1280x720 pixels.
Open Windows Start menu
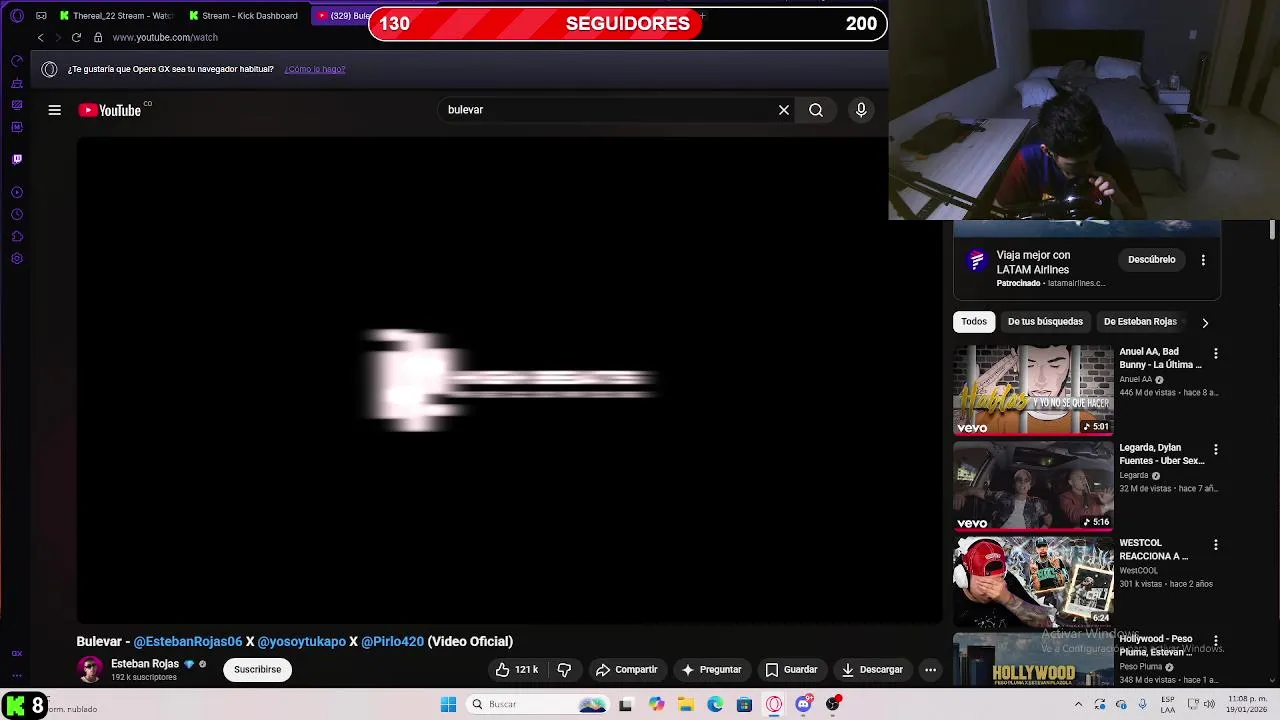click(x=448, y=704)
